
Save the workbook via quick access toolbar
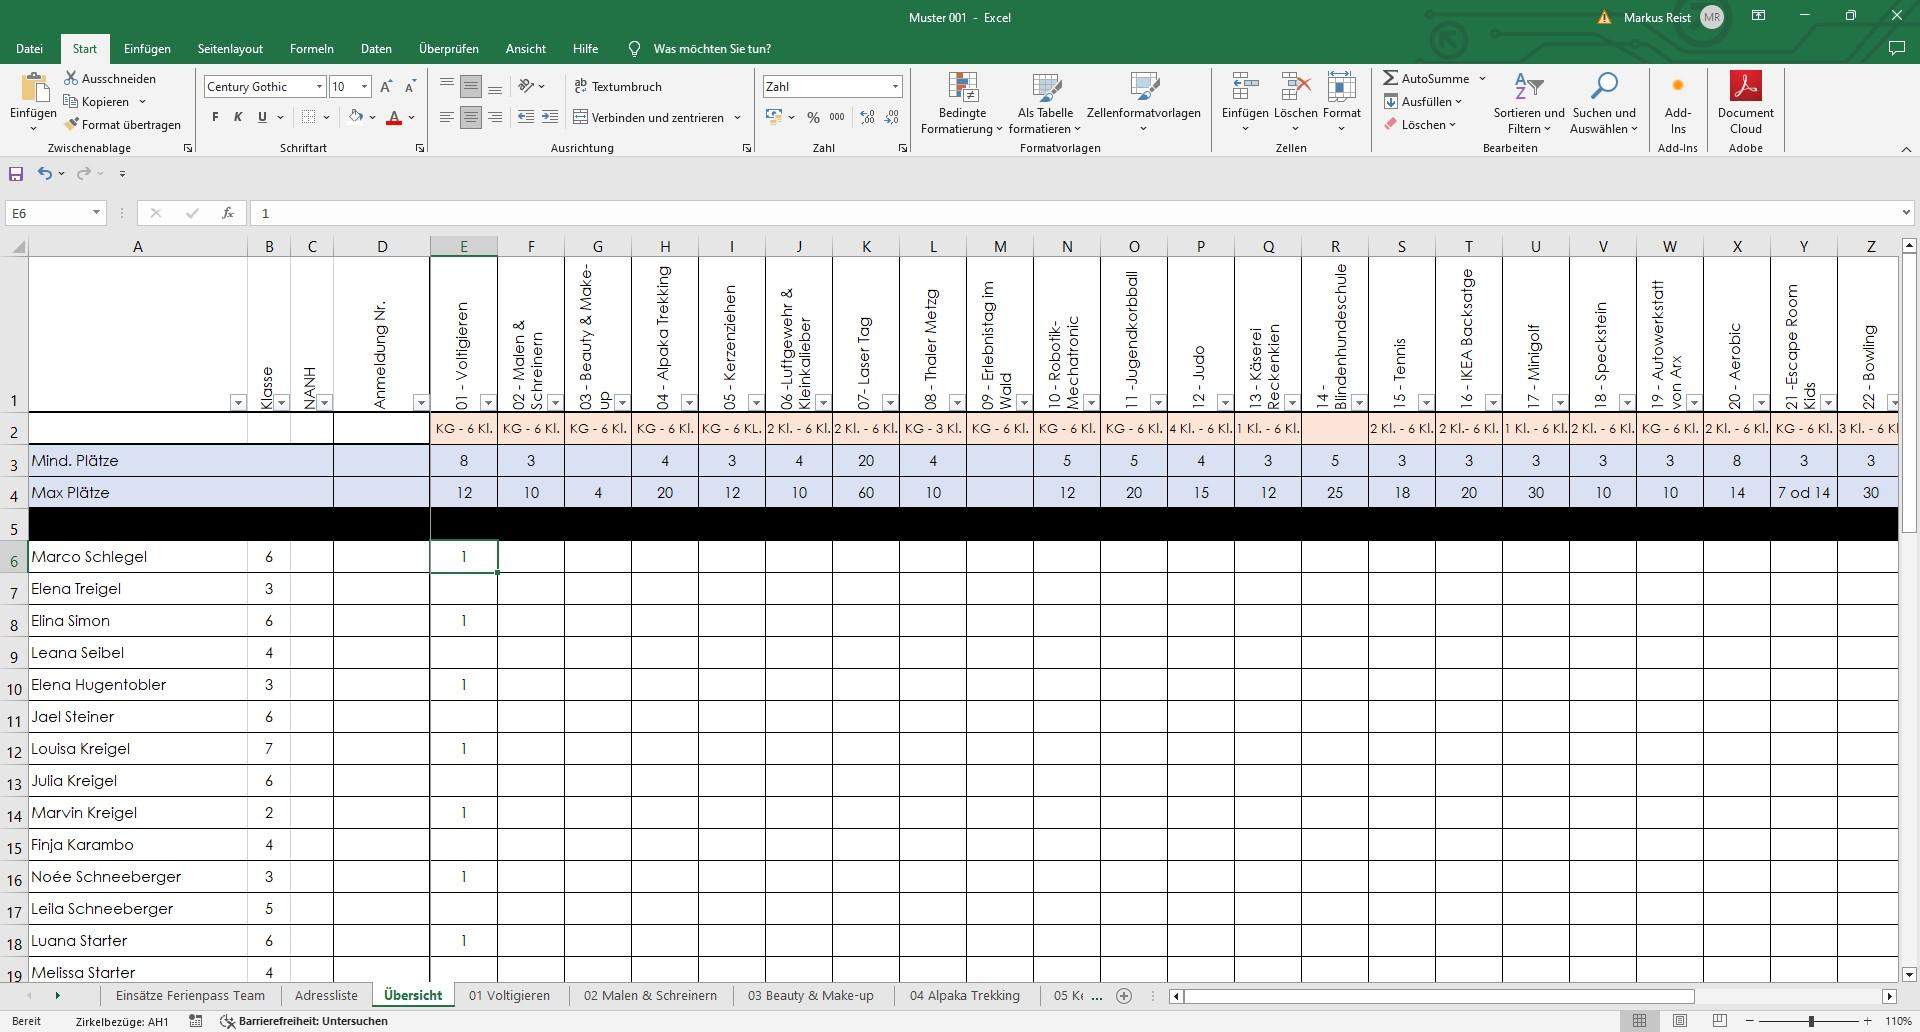coord(15,173)
